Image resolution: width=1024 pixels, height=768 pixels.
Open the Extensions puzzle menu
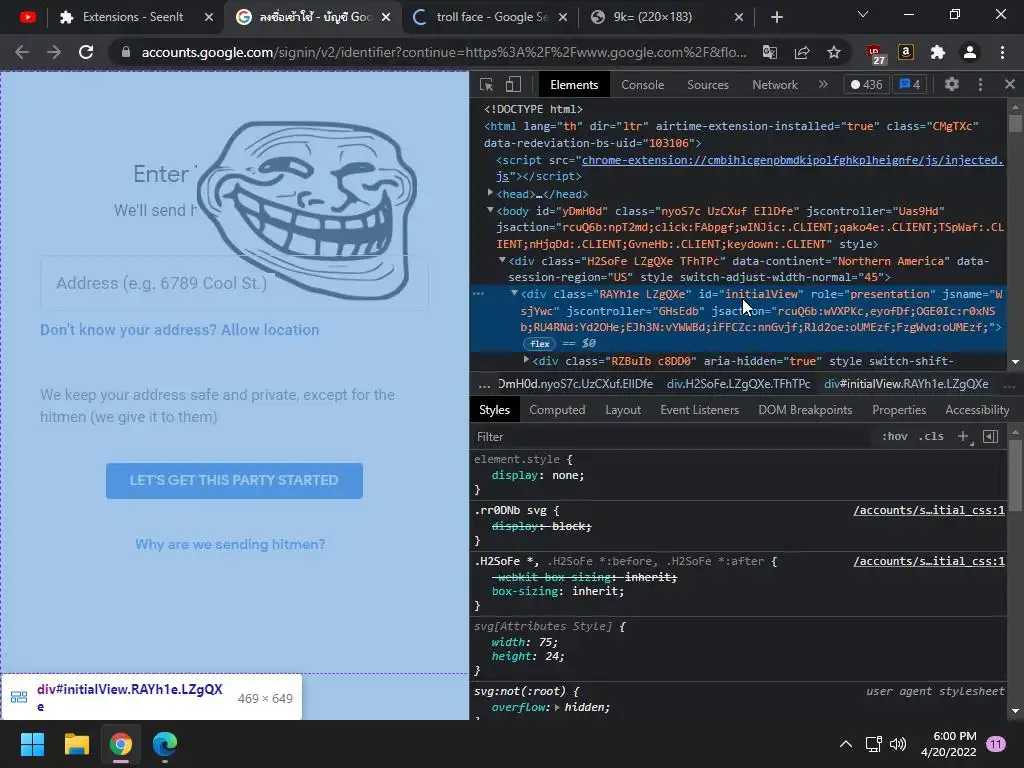(x=938, y=52)
